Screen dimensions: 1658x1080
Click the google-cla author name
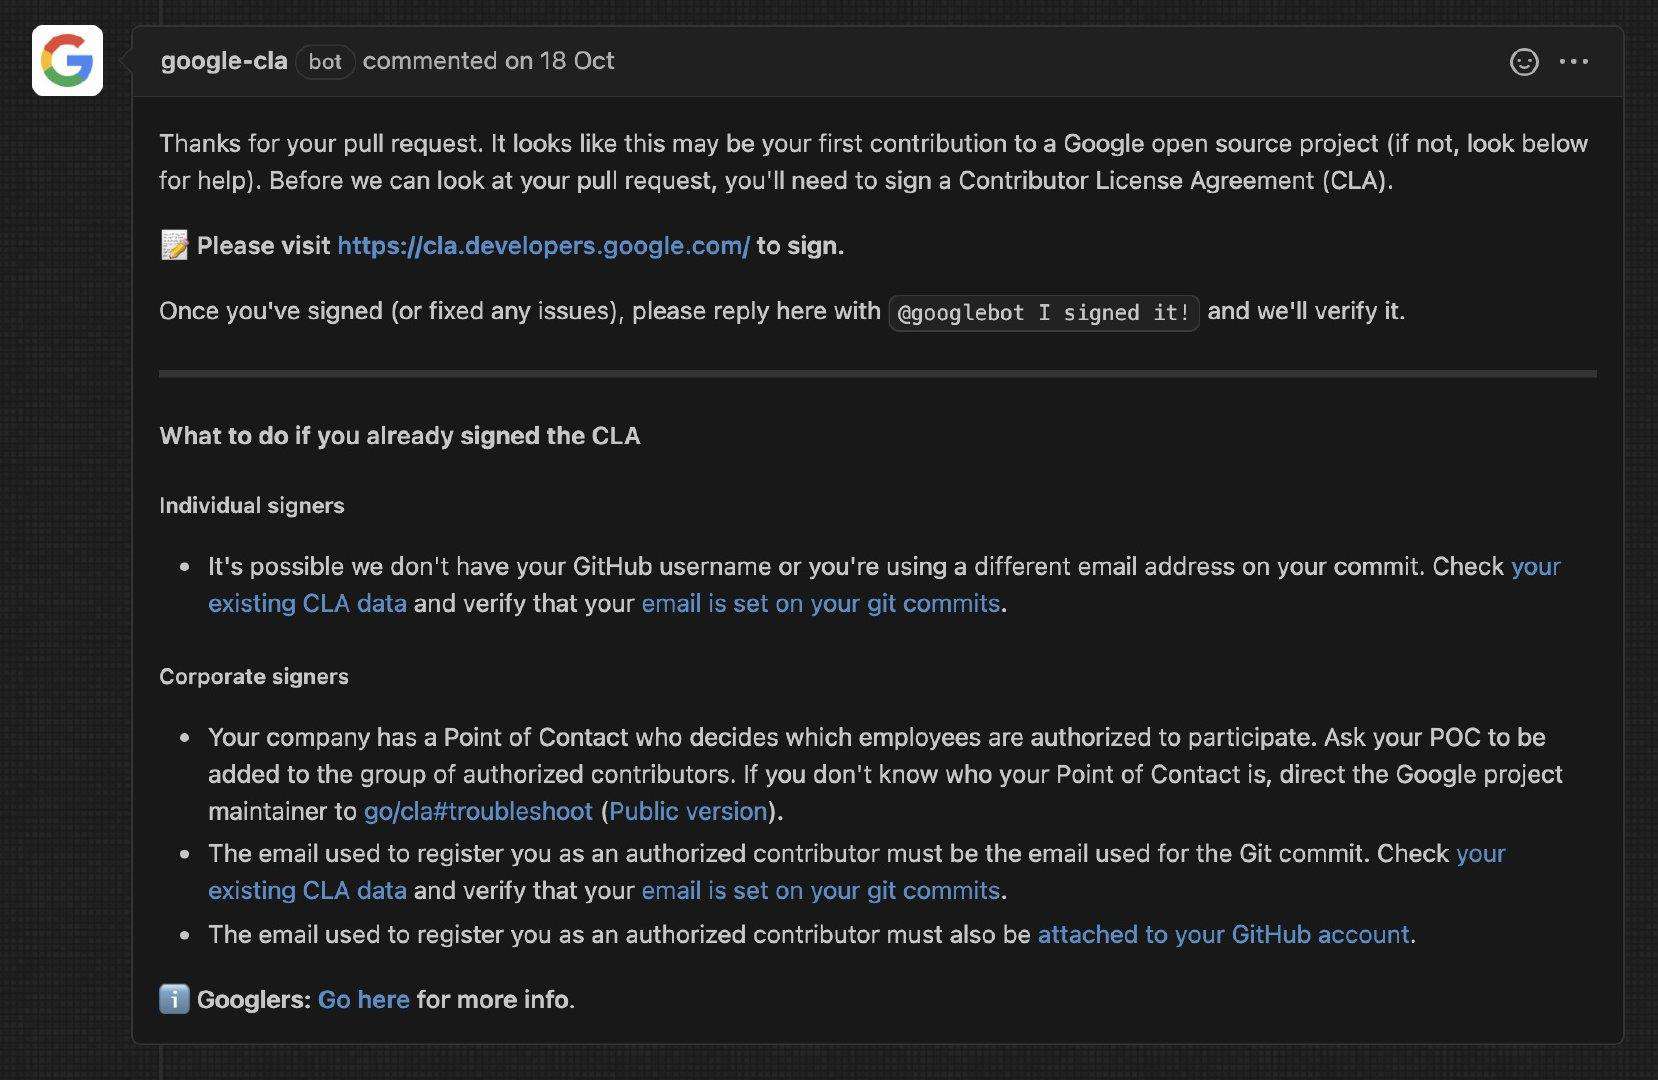click(x=224, y=61)
